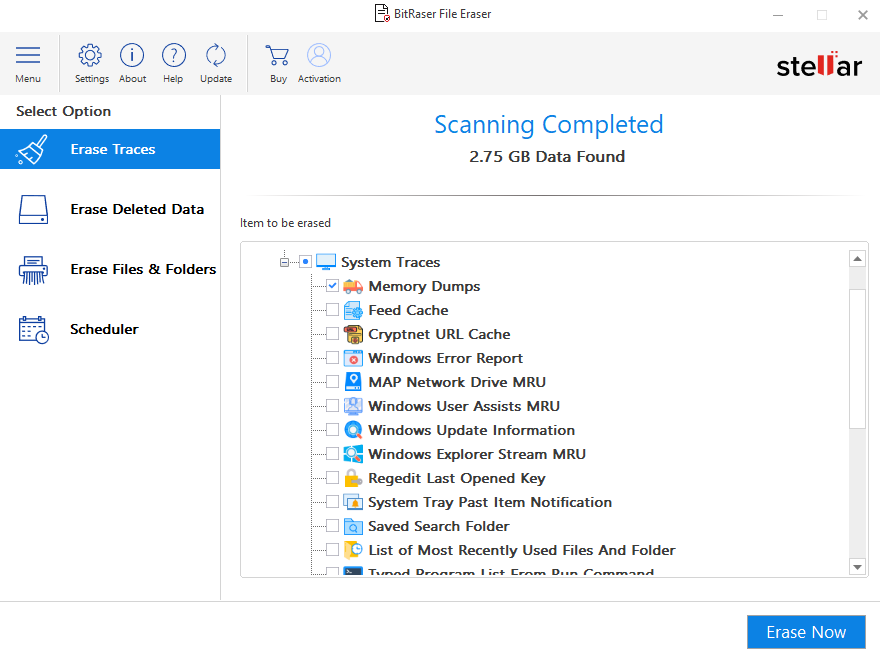Click the Feed Cache icon
The image size is (880, 665).
[x=353, y=310]
